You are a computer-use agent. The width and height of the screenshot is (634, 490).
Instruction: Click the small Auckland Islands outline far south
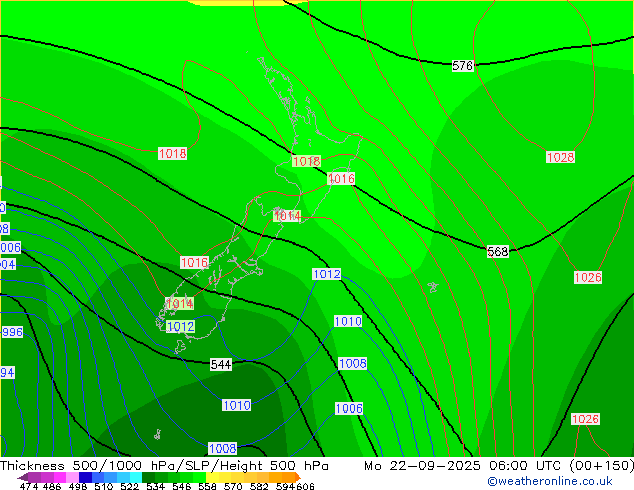point(158,435)
